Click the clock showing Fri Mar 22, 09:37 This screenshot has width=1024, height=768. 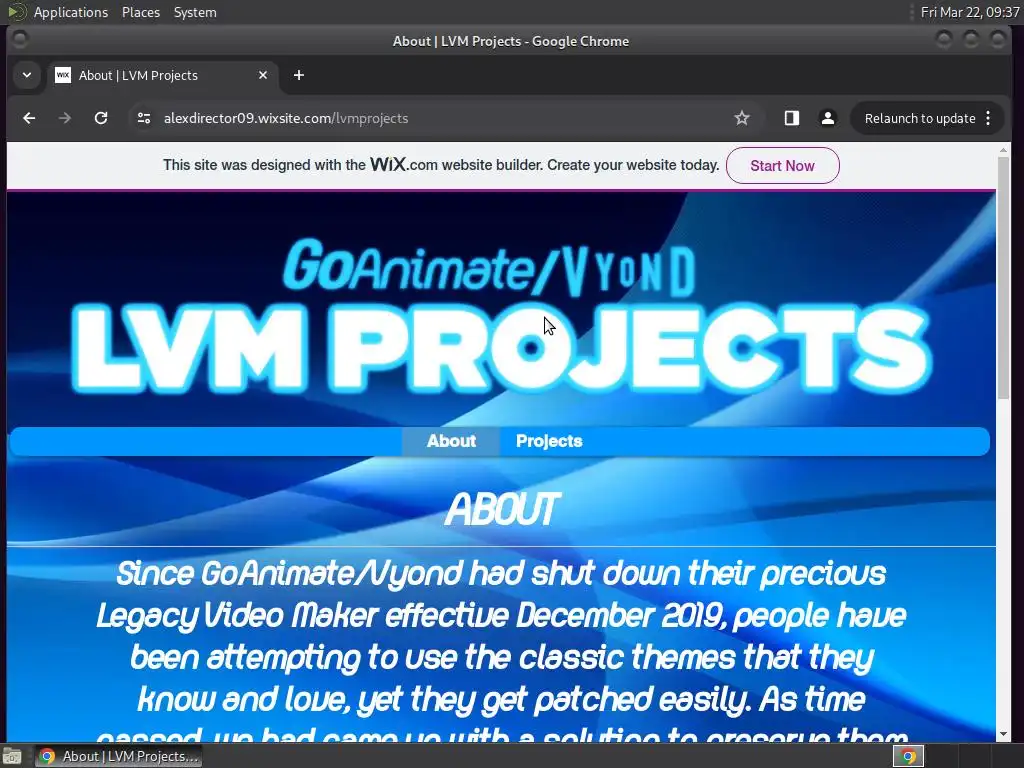[970, 12]
